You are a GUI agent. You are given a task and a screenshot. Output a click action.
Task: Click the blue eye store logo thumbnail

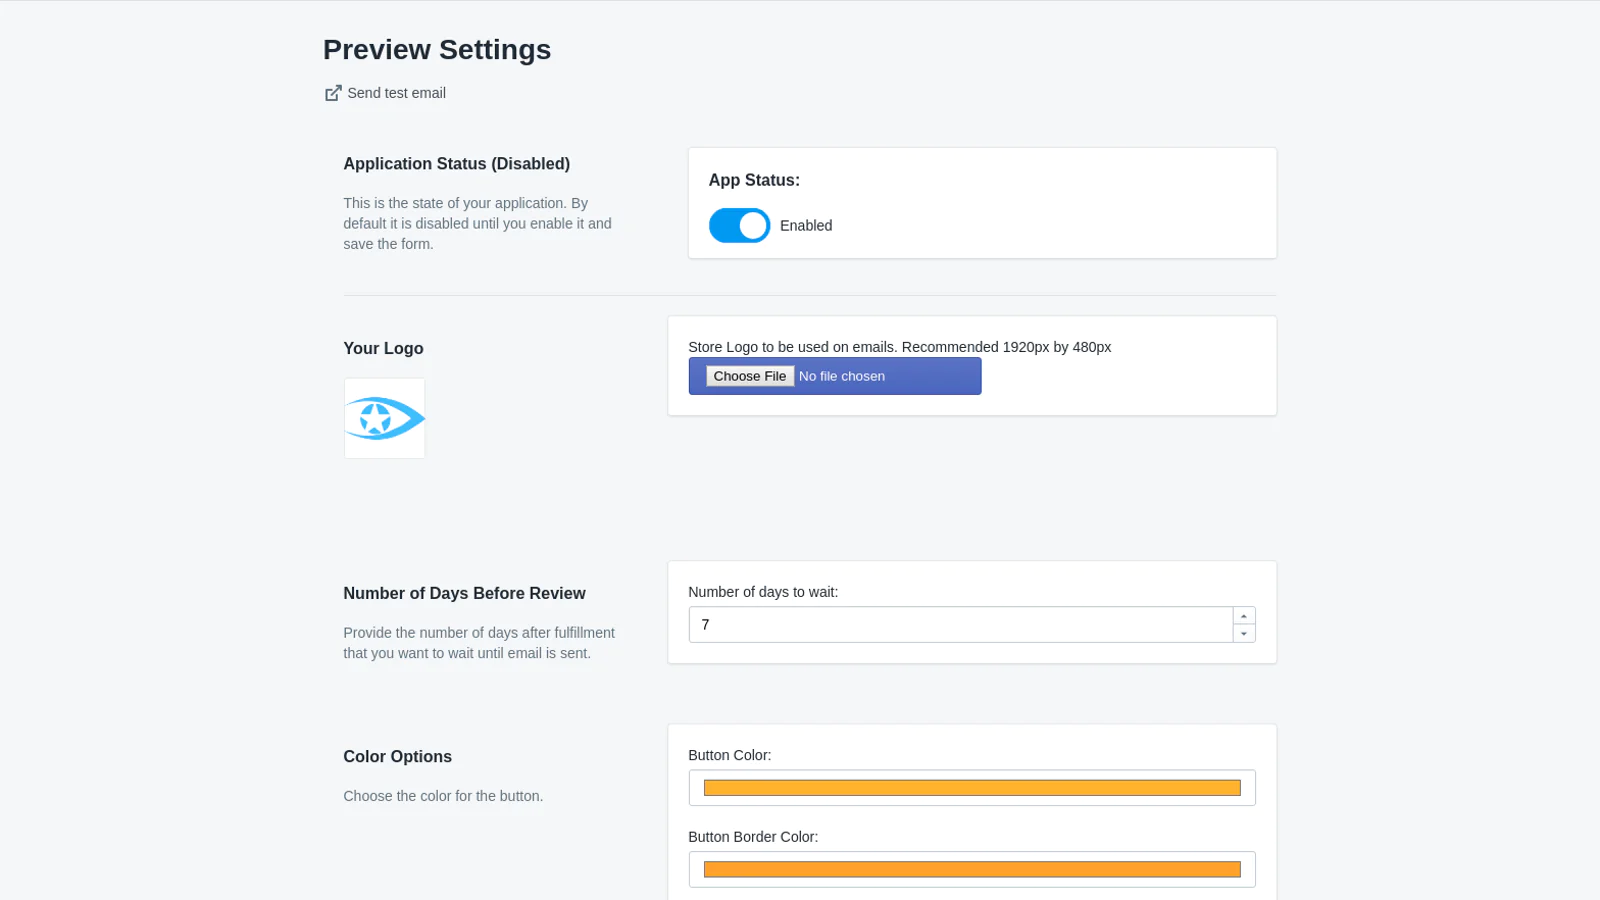(x=385, y=419)
